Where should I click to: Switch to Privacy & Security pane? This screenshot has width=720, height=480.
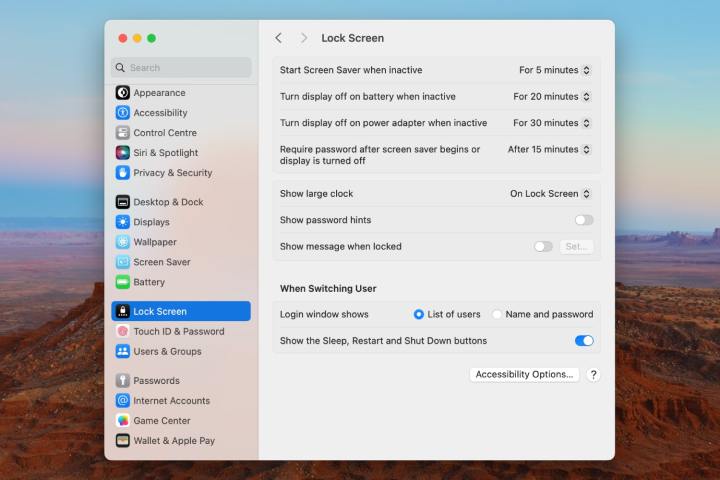[x=181, y=173]
